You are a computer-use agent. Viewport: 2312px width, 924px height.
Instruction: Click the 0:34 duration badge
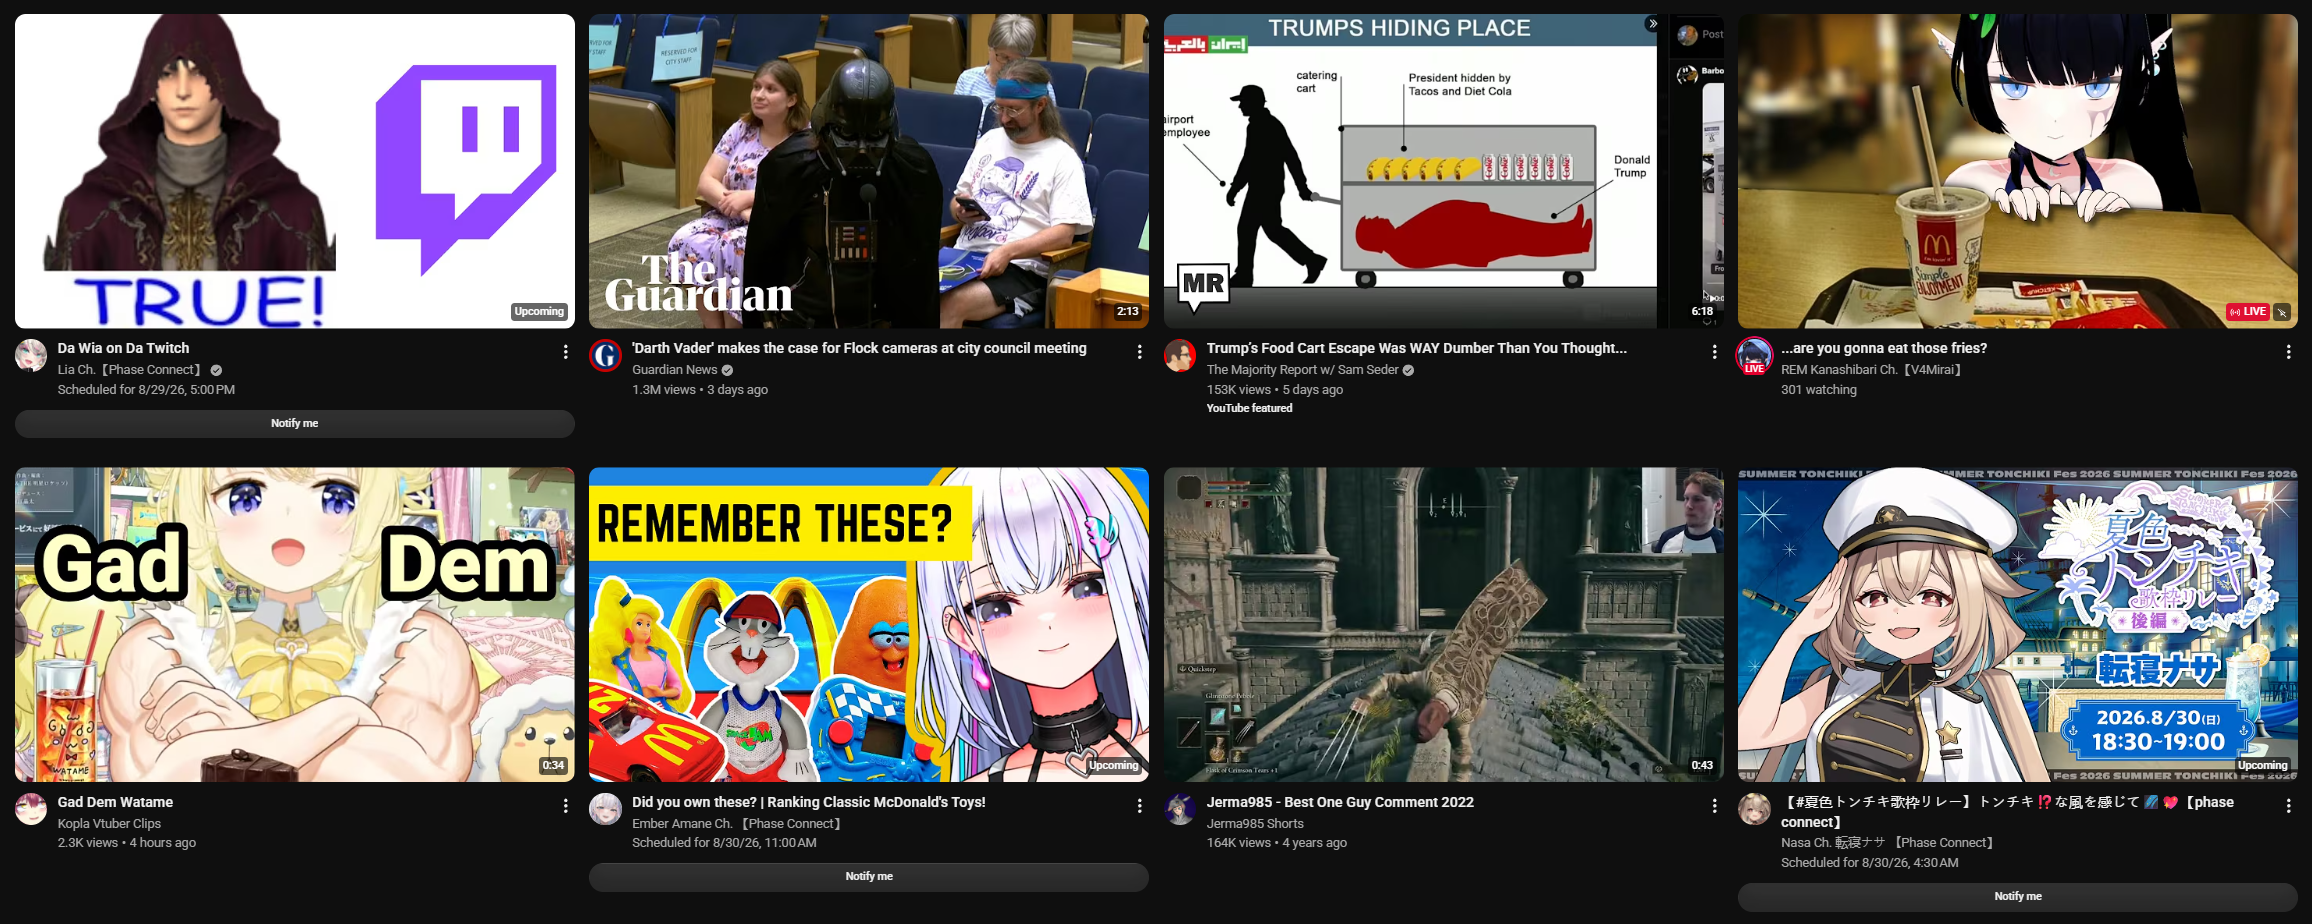(x=553, y=766)
